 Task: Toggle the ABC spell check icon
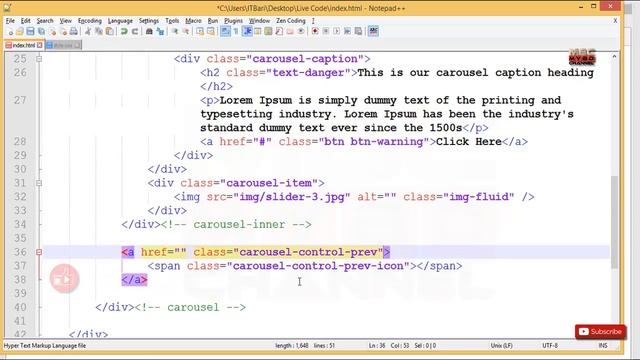(373, 31)
